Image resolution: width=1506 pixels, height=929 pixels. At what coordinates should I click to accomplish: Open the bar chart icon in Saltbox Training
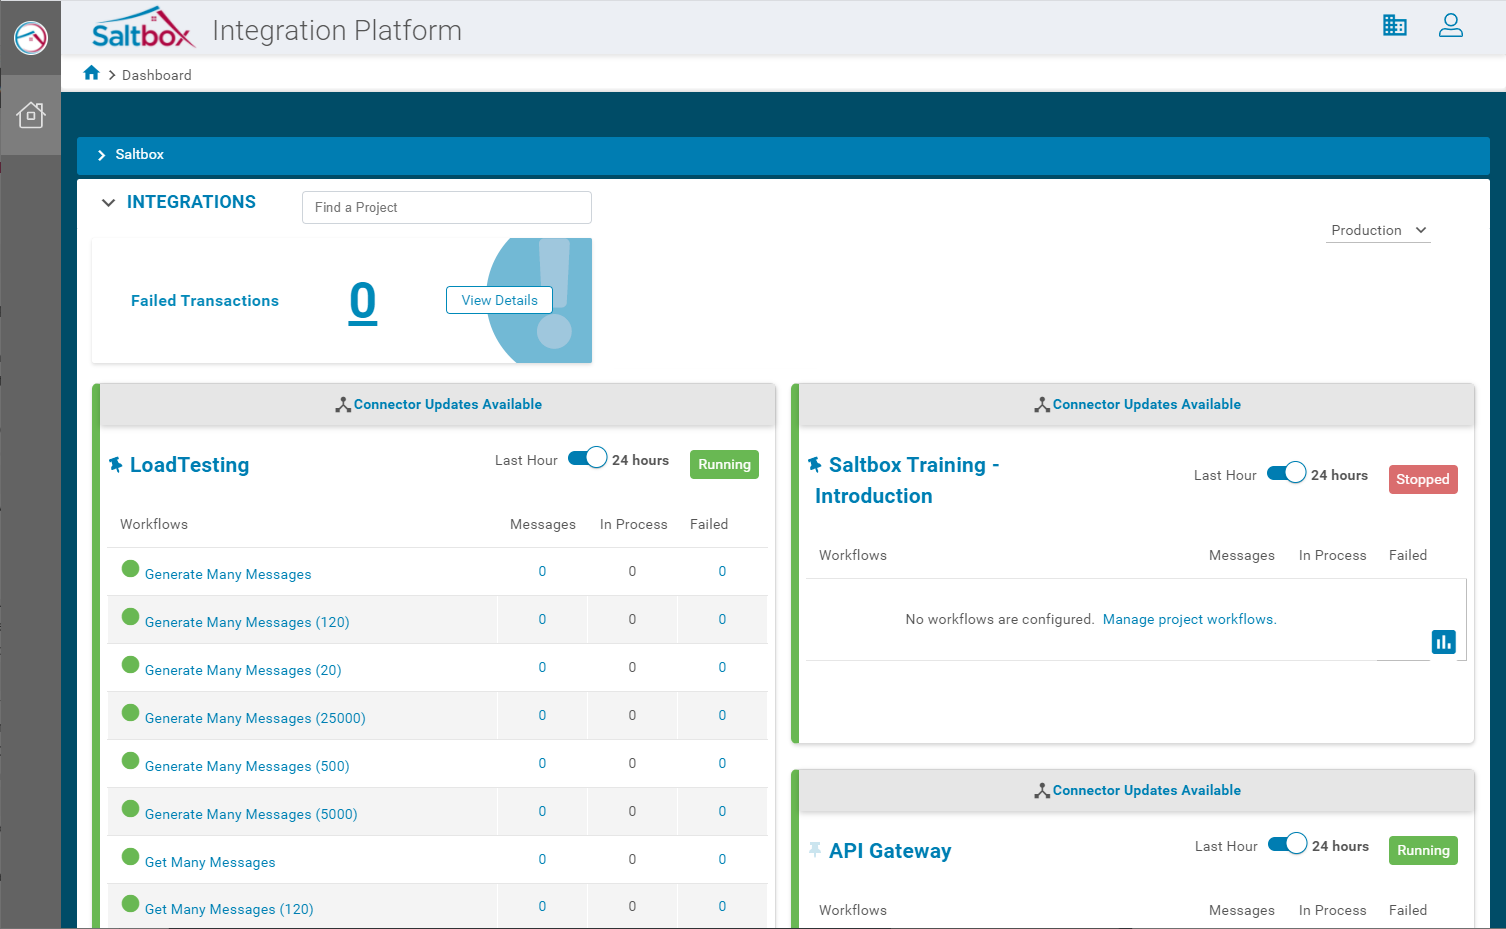1443,642
